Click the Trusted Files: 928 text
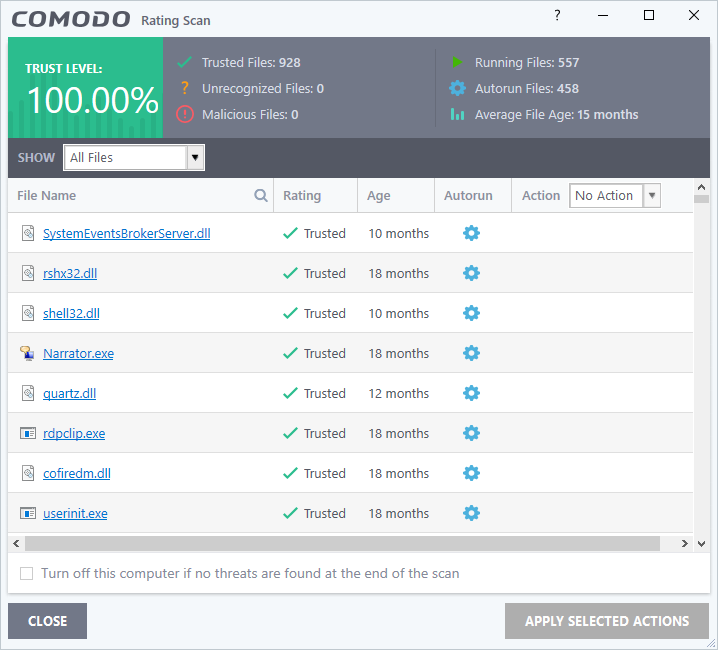This screenshot has width=718, height=650. click(251, 62)
